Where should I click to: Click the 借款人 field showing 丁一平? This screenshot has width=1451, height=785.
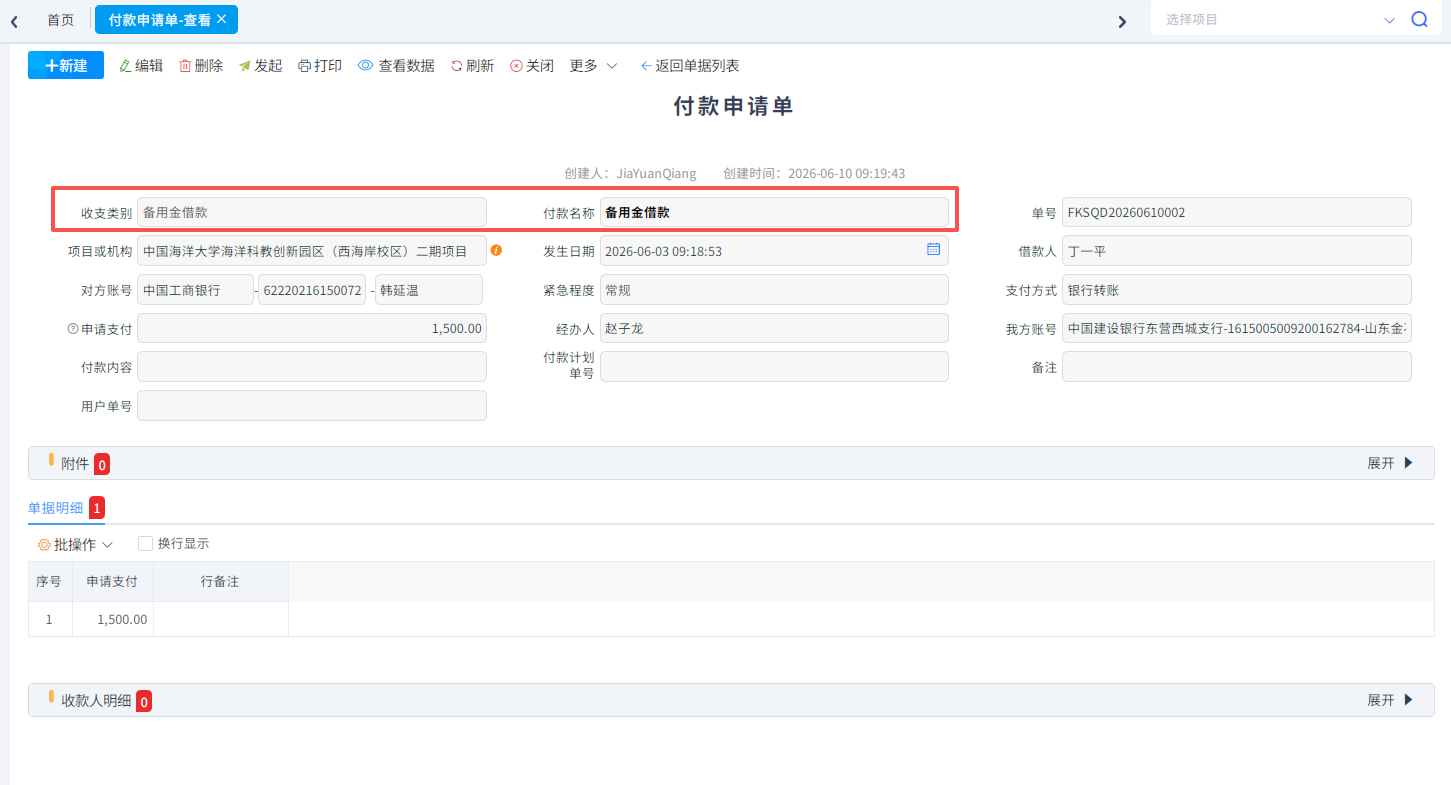(x=1237, y=251)
